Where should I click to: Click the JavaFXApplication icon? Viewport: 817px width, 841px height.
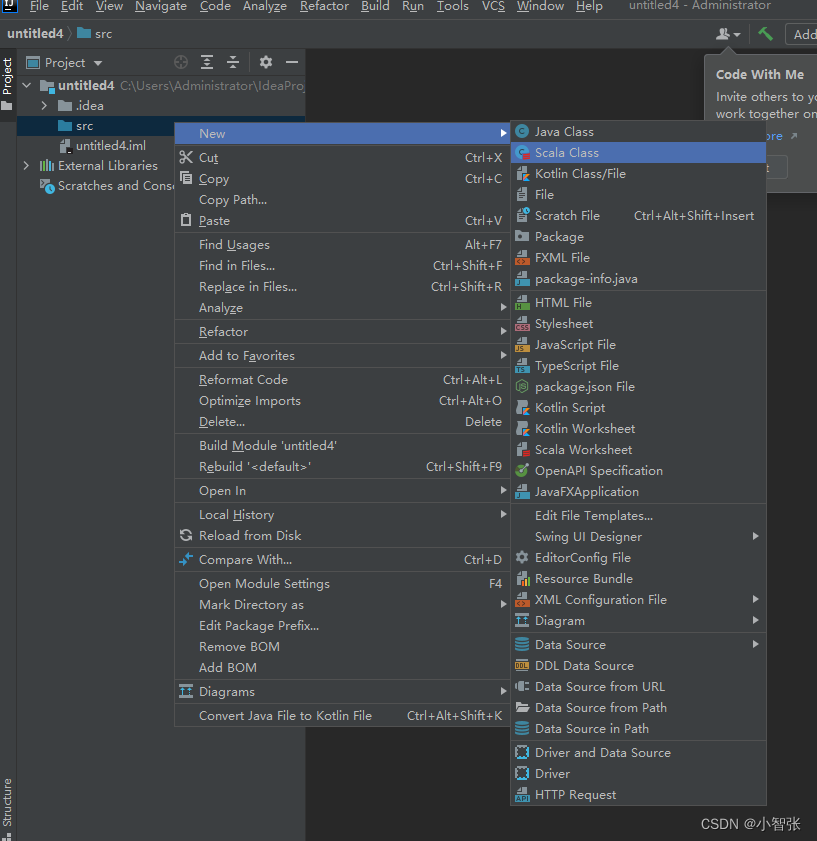pyautogui.click(x=522, y=492)
